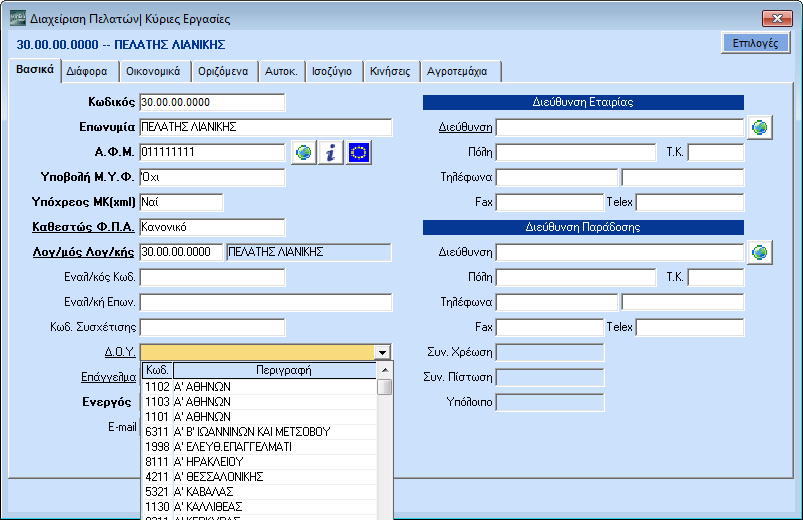This screenshot has width=803, height=520.
Task: Click the globe icon next to Α.Φ.Μ. field
Action: click(x=303, y=152)
